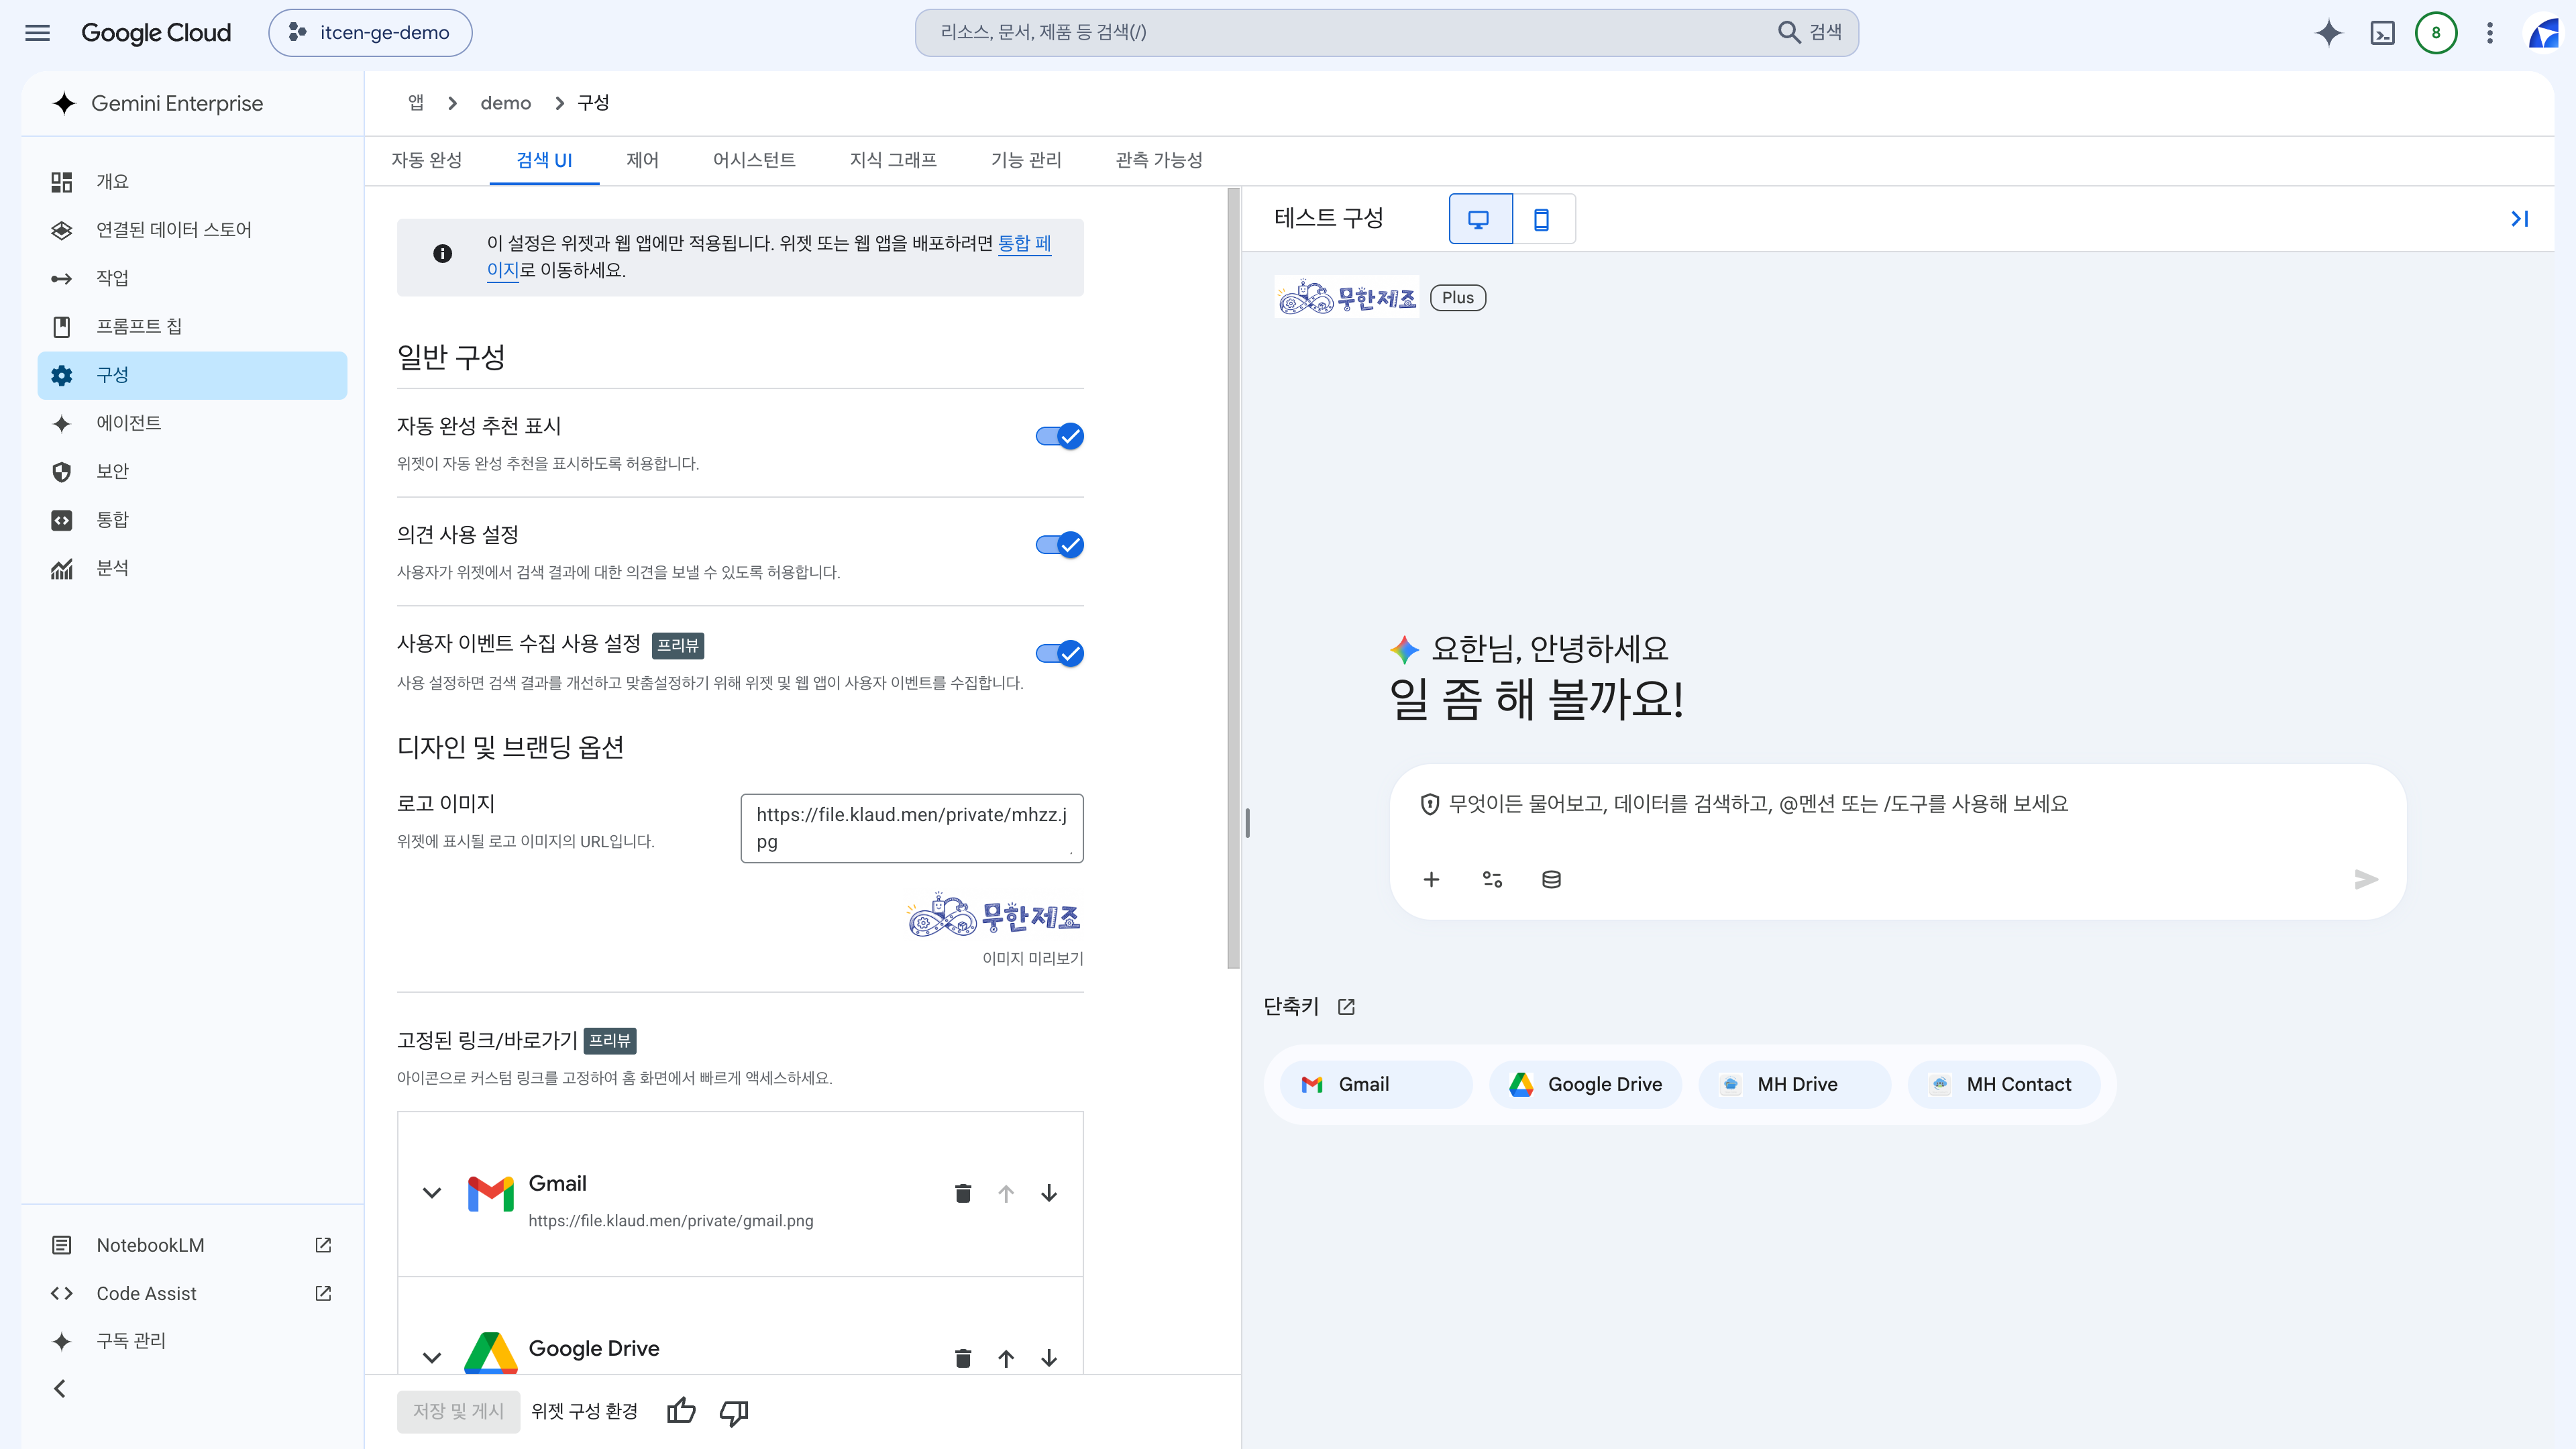2576x1449 pixels.
Task: Open the three-dot settings menu in header
Action: [2490, 33]
